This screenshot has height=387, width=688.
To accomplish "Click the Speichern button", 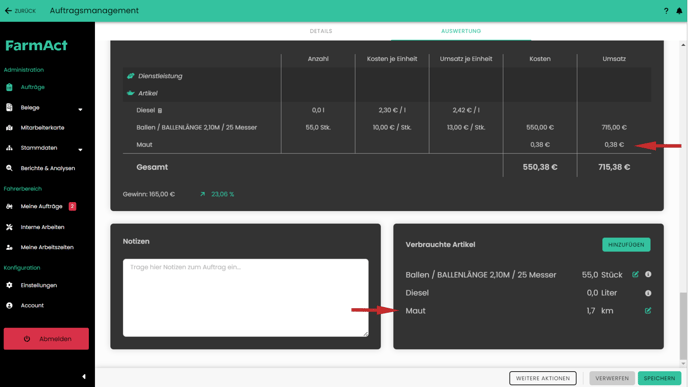I will tap(659, 378).
